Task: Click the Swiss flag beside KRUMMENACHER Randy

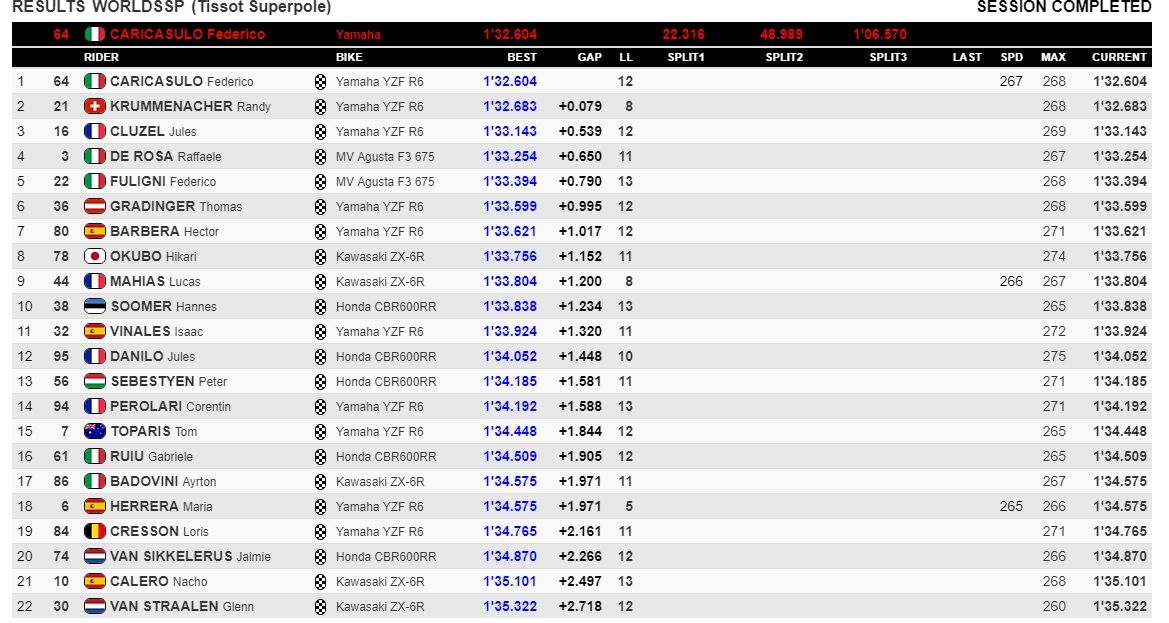Action: (95, 107)
